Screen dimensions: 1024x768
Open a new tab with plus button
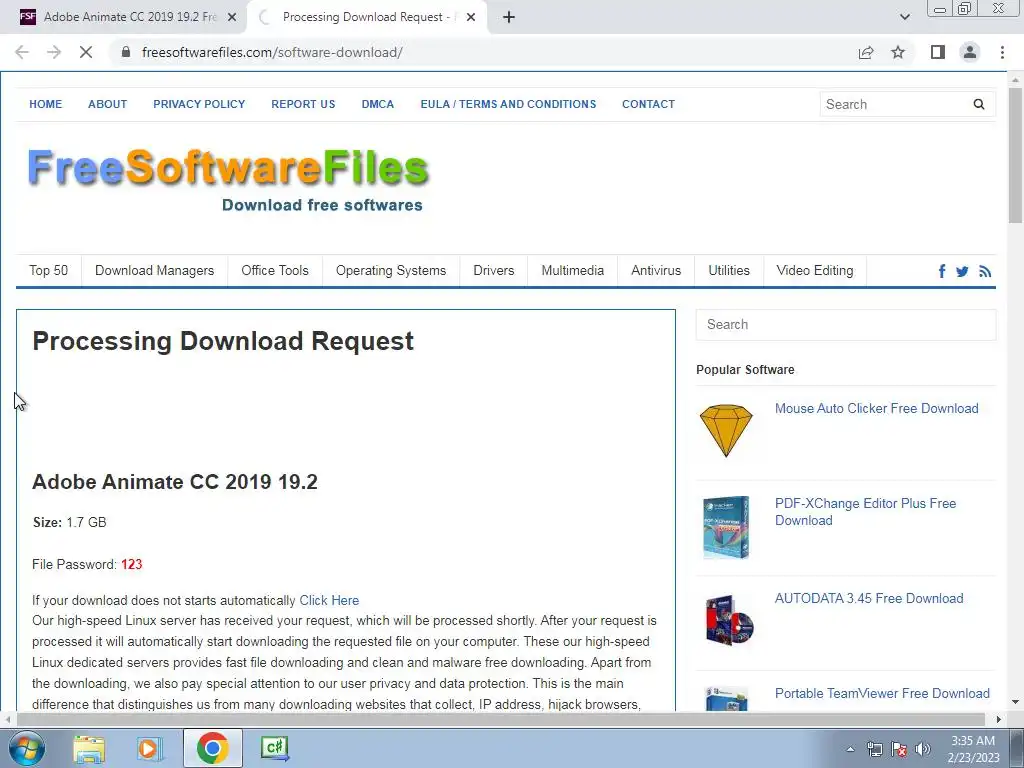tap(509, 17)
